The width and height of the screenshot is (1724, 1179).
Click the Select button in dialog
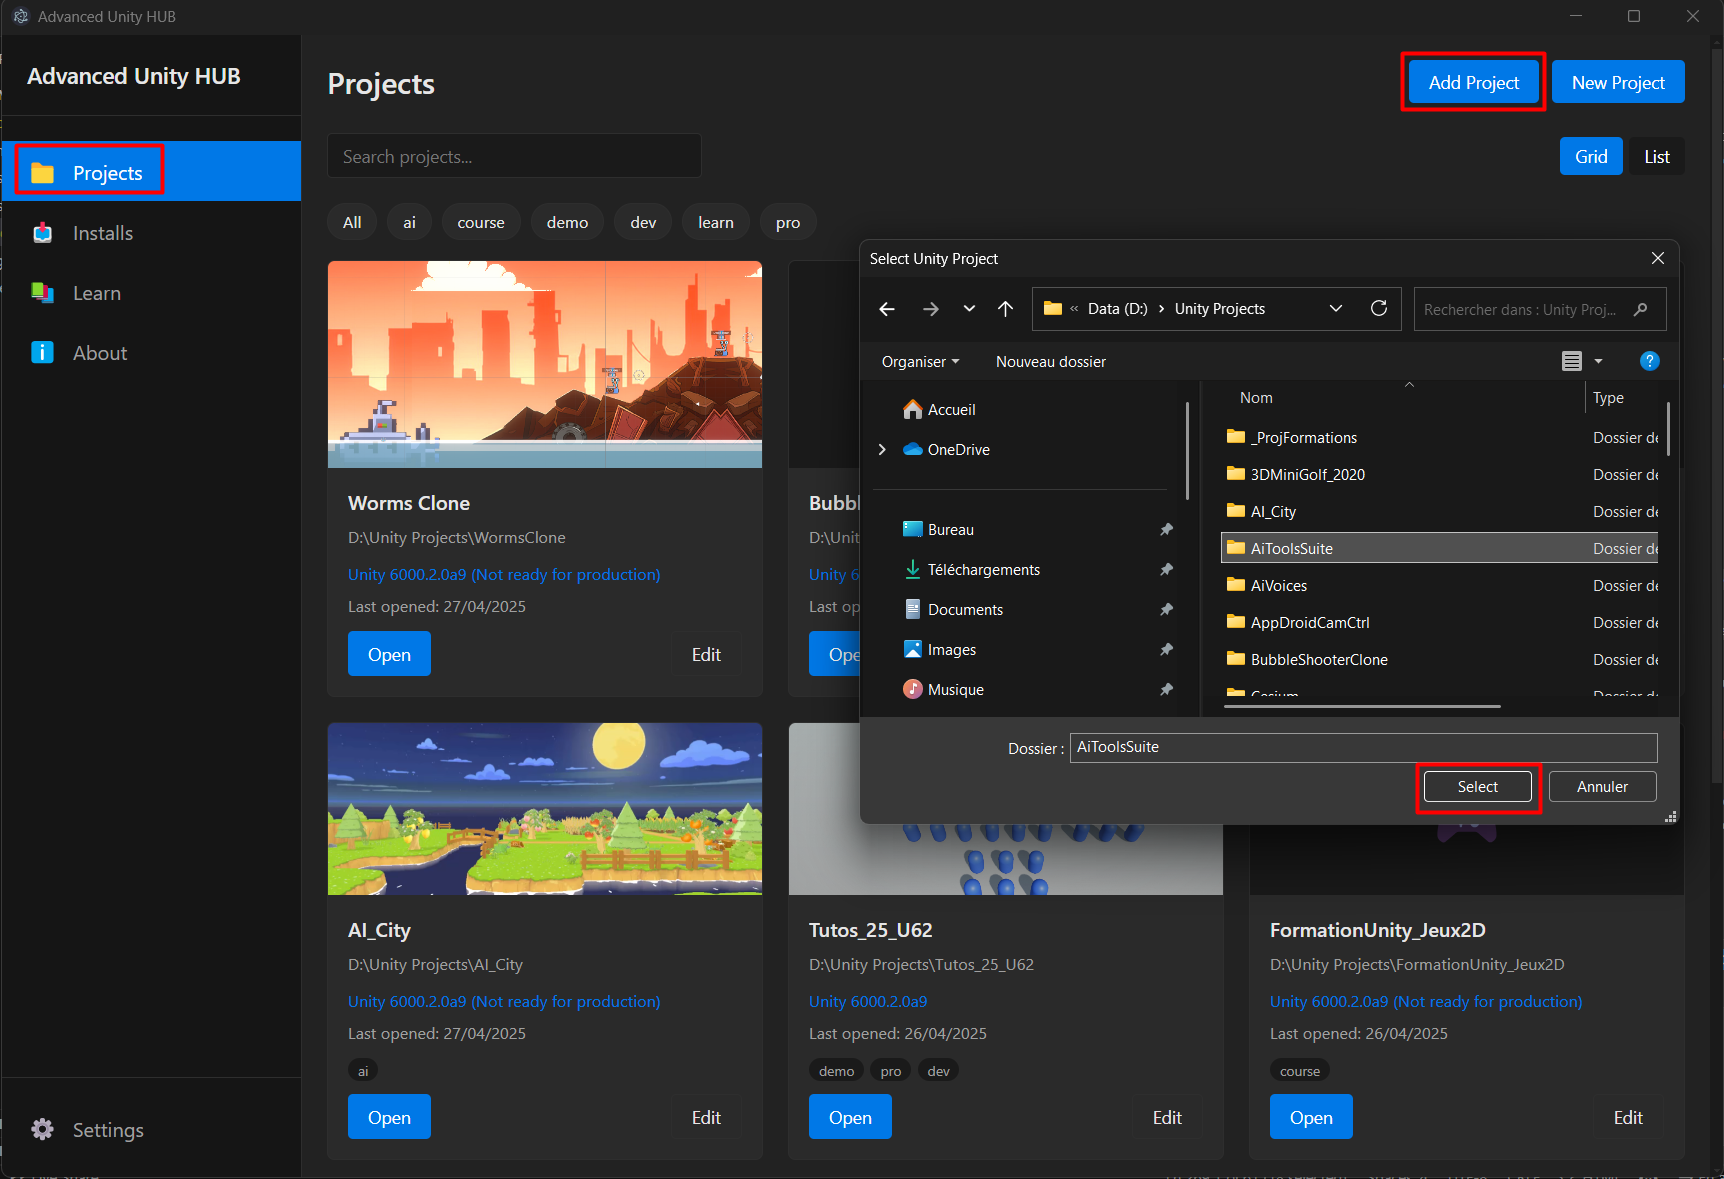click(x=1477, y=786)
